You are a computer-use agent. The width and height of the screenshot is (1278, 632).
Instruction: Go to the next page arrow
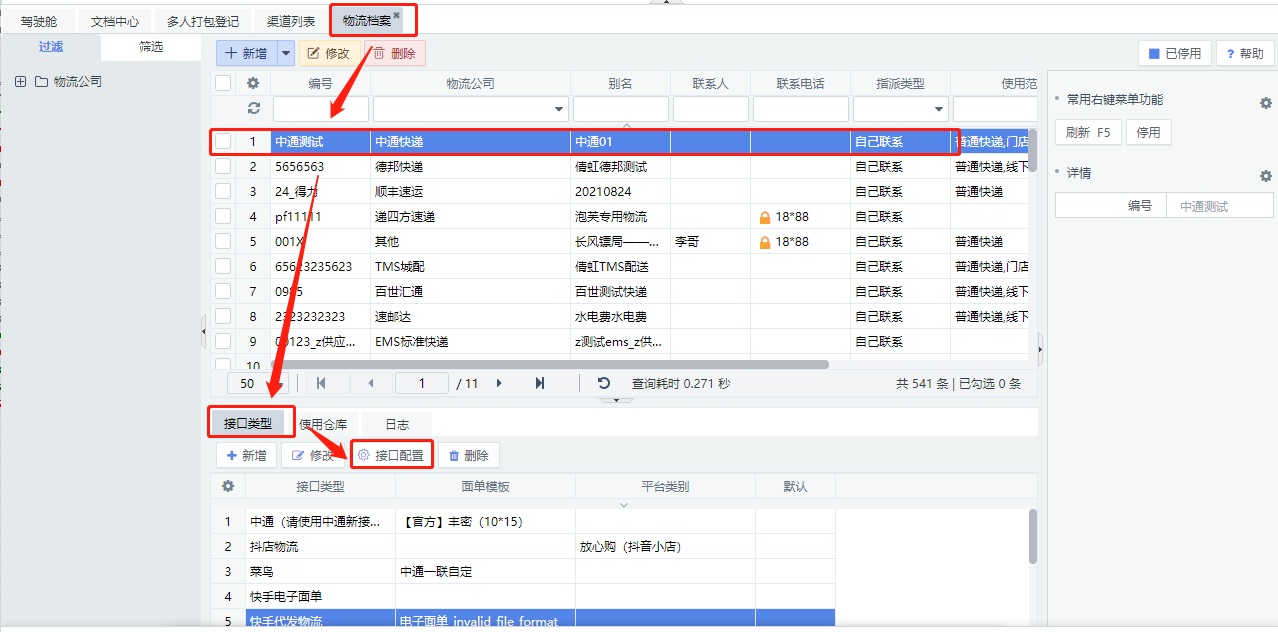[499, 383]
